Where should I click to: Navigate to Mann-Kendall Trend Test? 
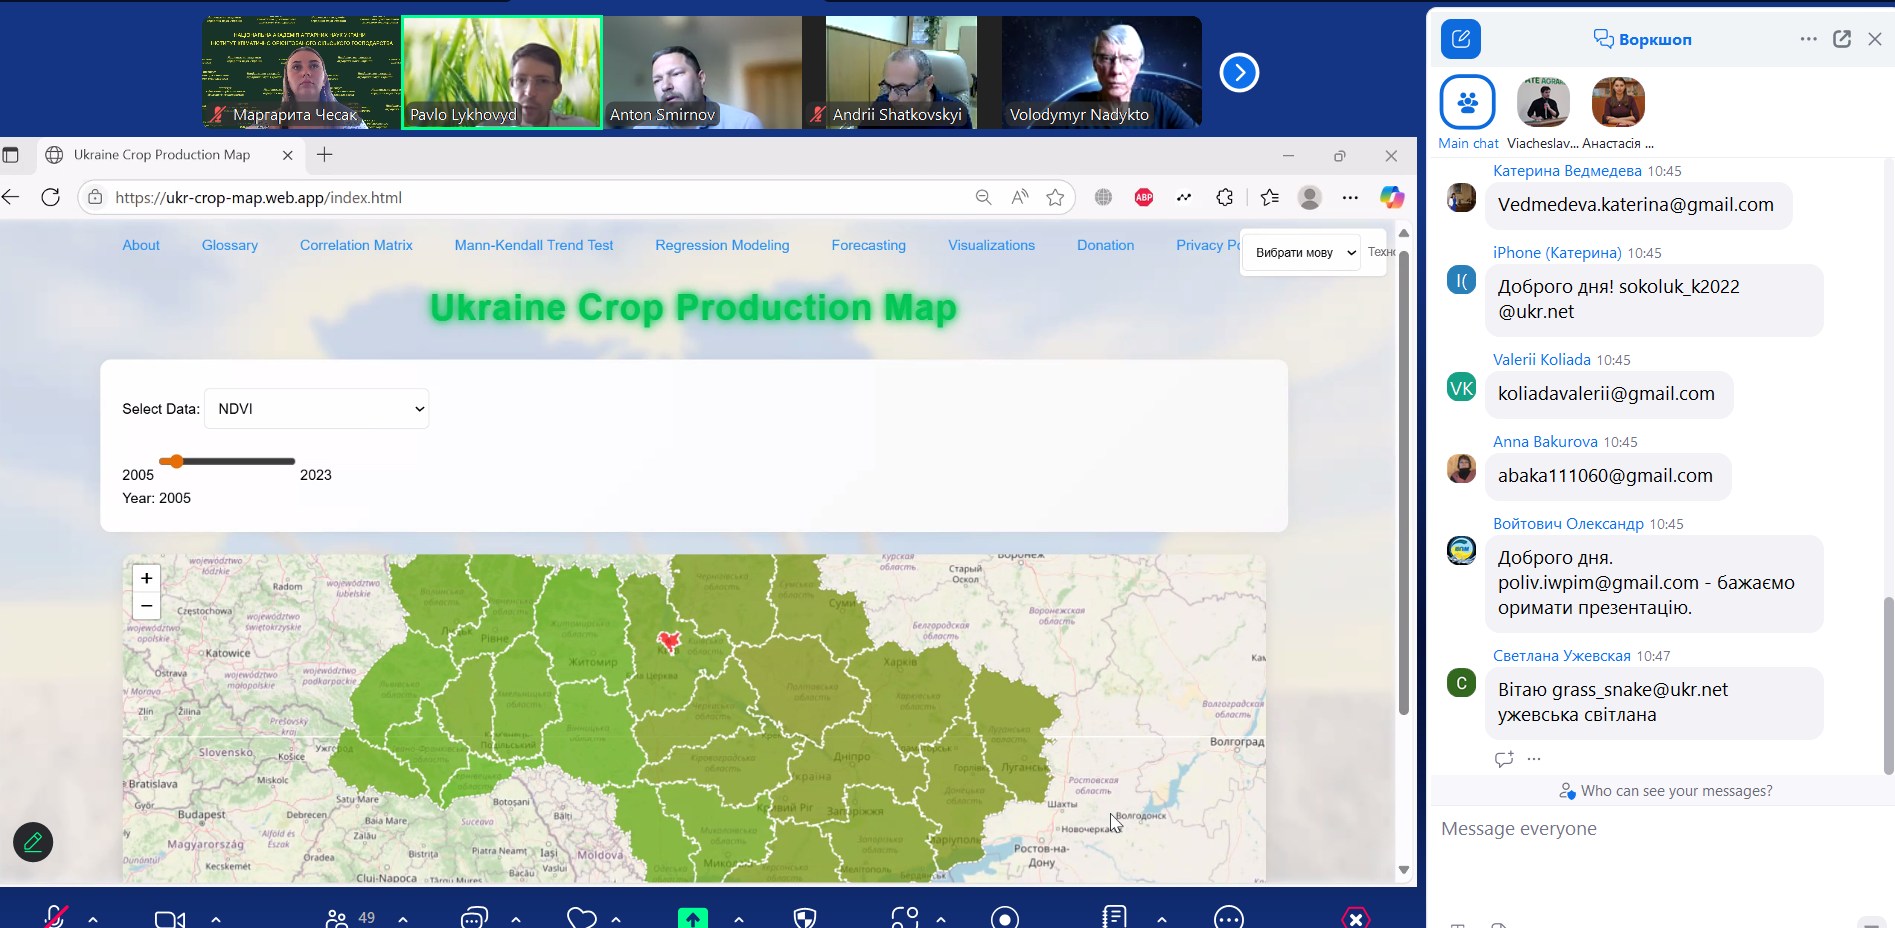[x=534, y=245]
